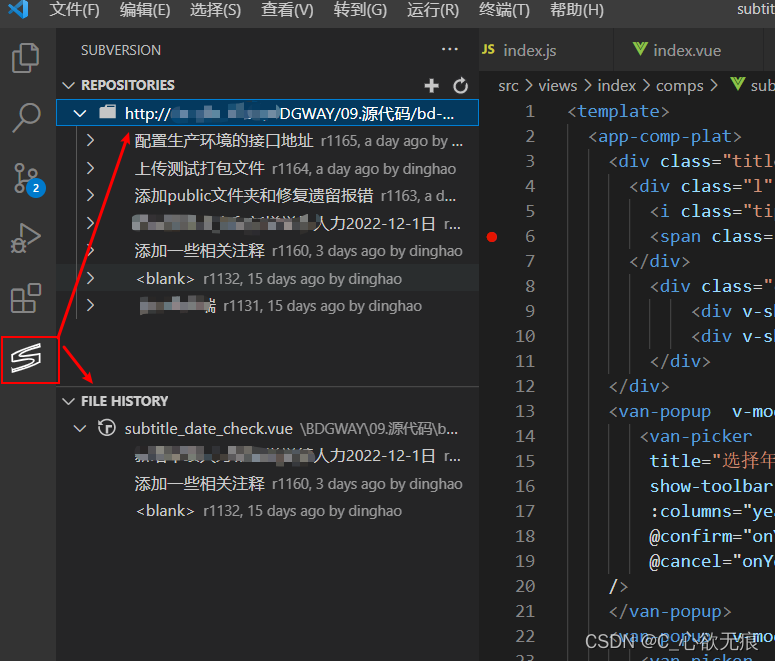The height and width of the screenshot is (661, 775).
Task: Click the VS Code logo icon
Action: point(18,9)
